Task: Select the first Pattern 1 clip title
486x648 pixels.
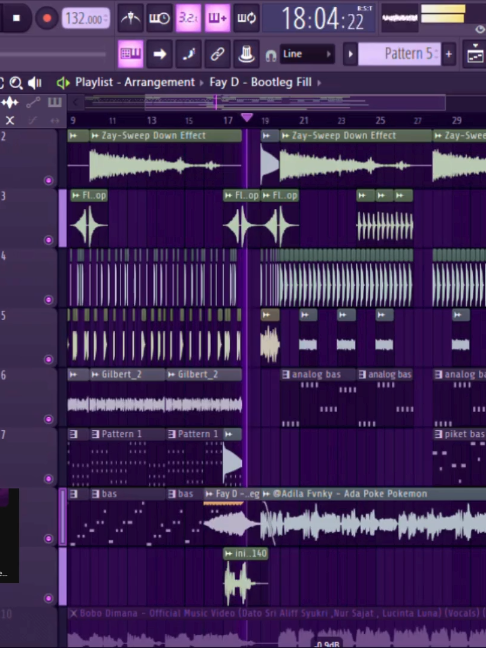Action: (x=122, y=434)
